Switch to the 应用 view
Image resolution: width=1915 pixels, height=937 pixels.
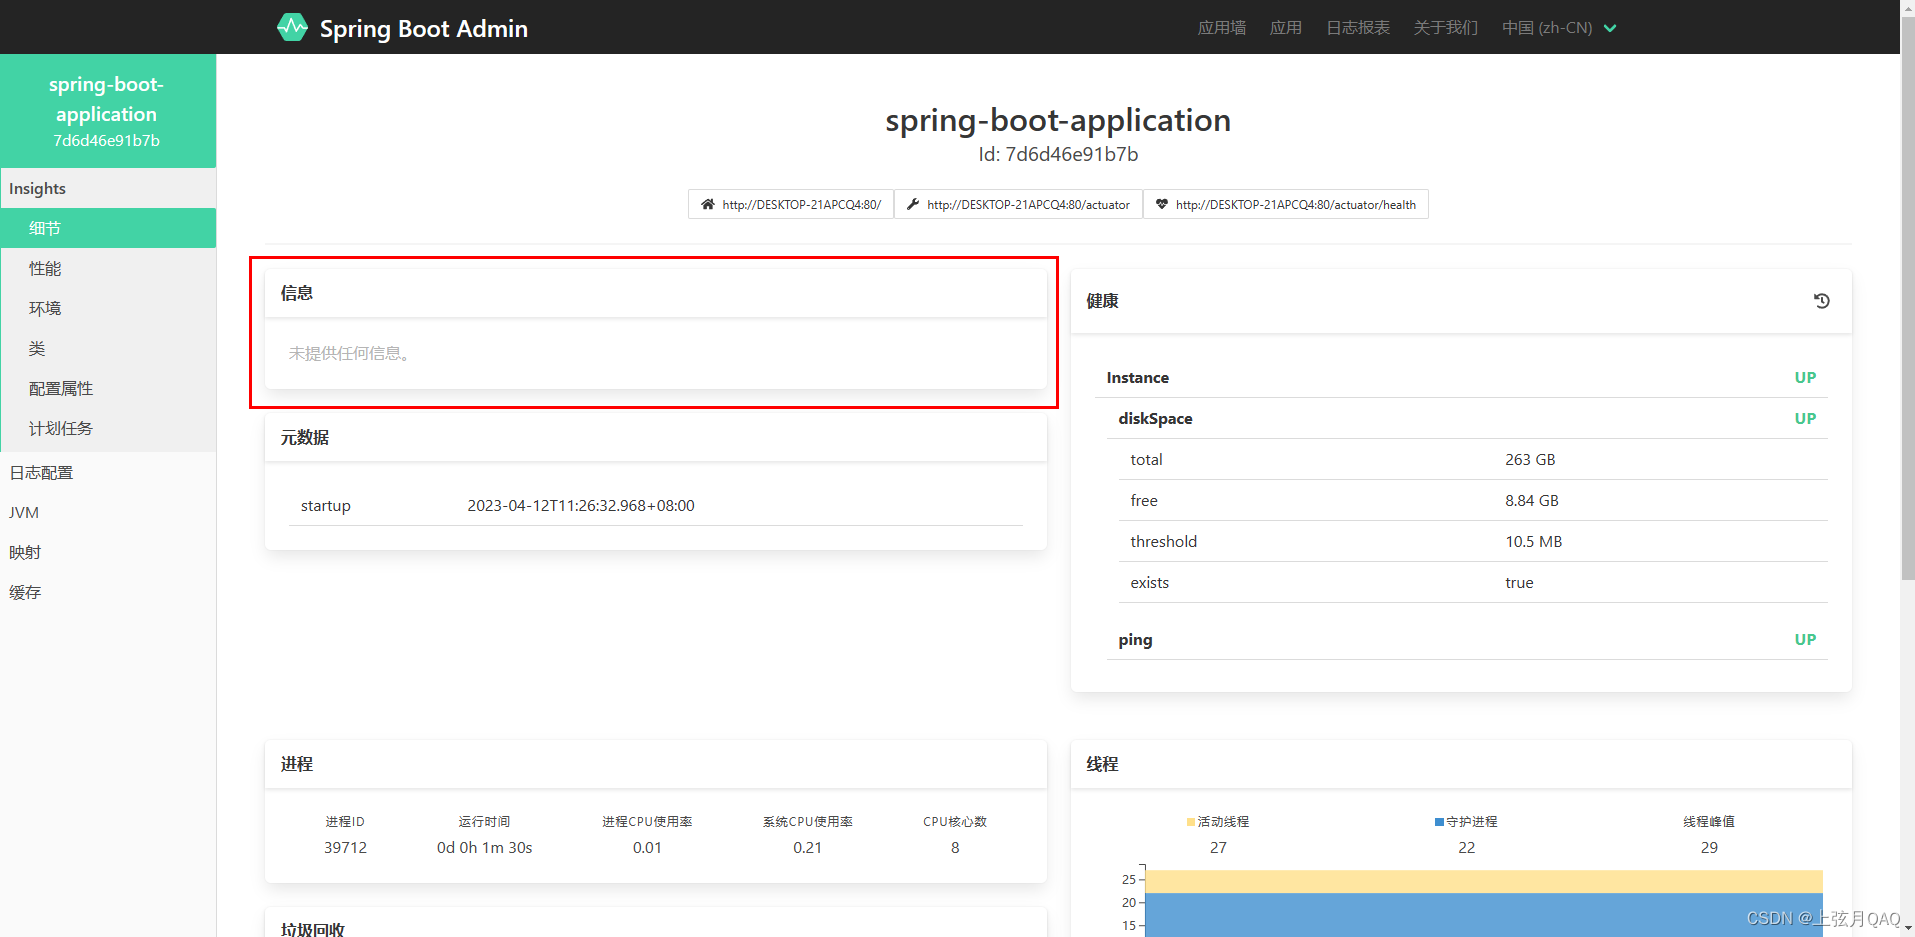pyautogui.click(x=1285, y=27)
